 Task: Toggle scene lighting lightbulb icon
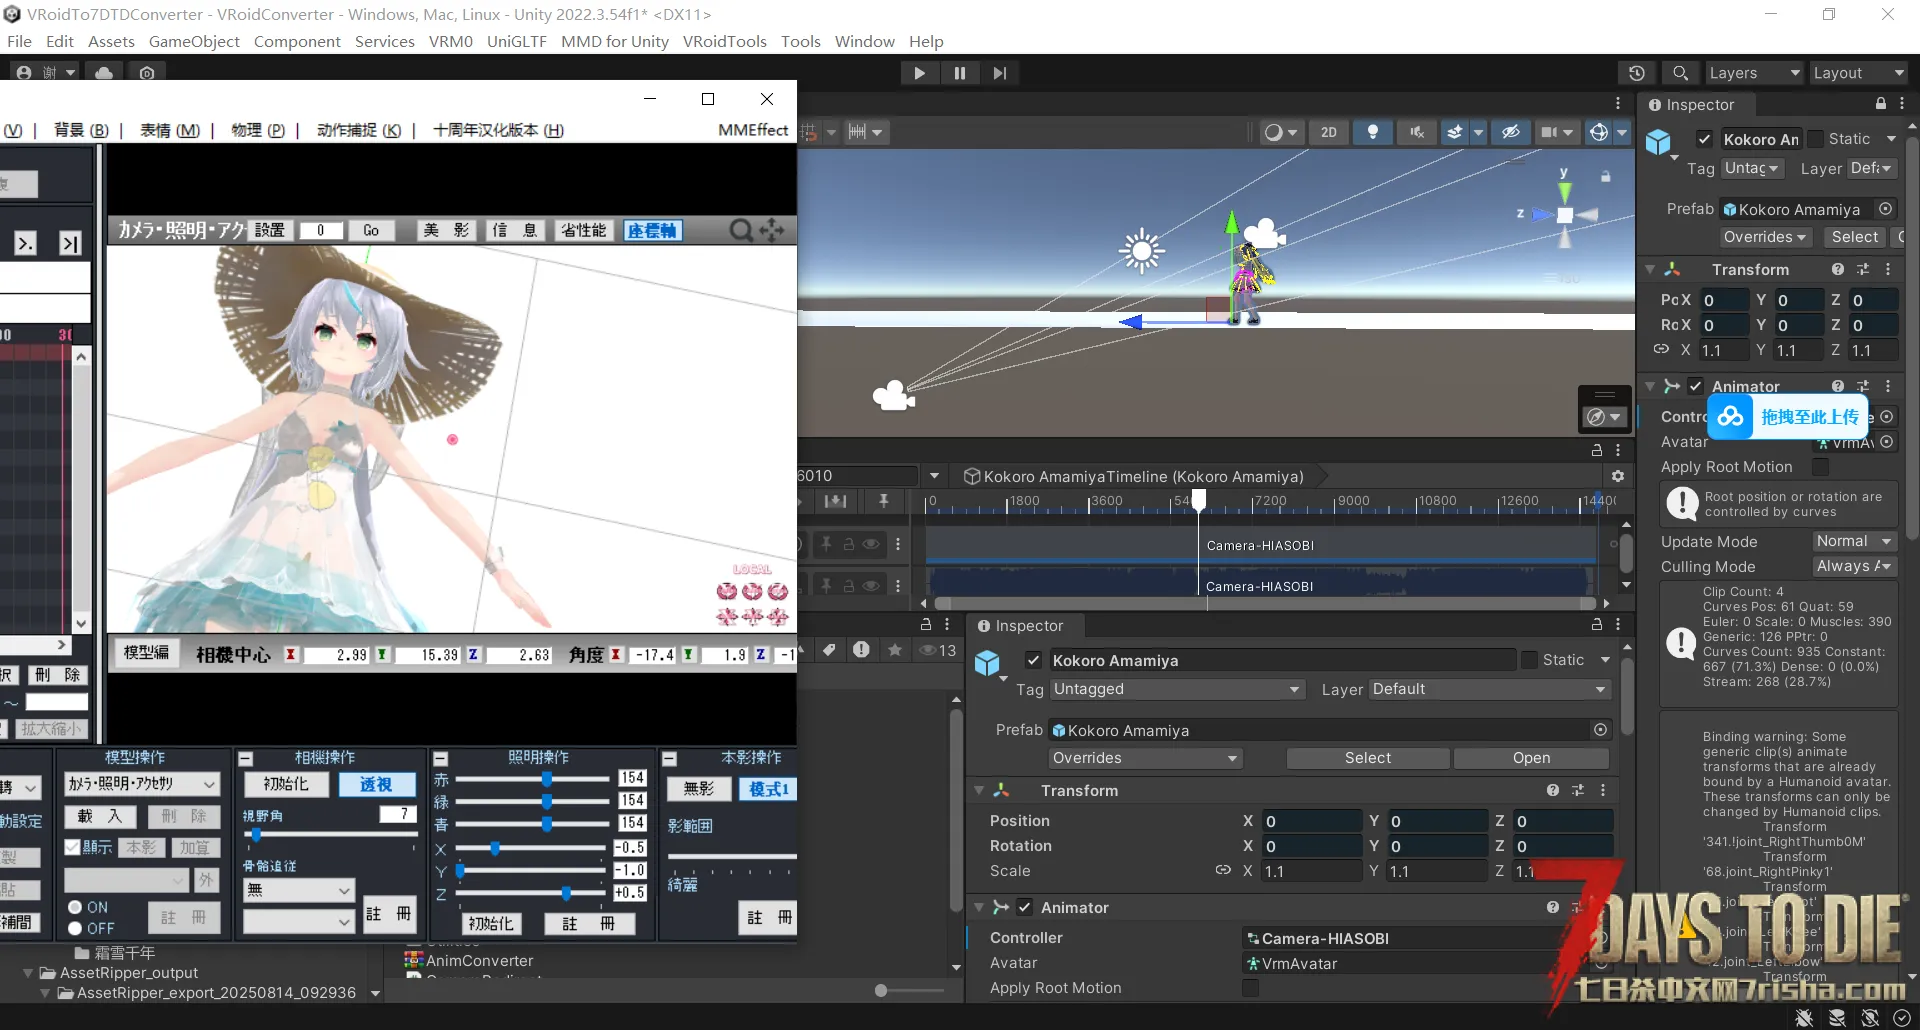[x=1373, y=132]
